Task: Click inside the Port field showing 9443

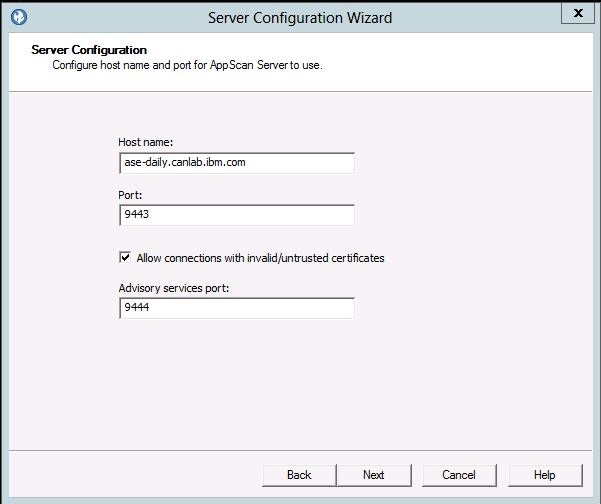Action: click(235, 215)
